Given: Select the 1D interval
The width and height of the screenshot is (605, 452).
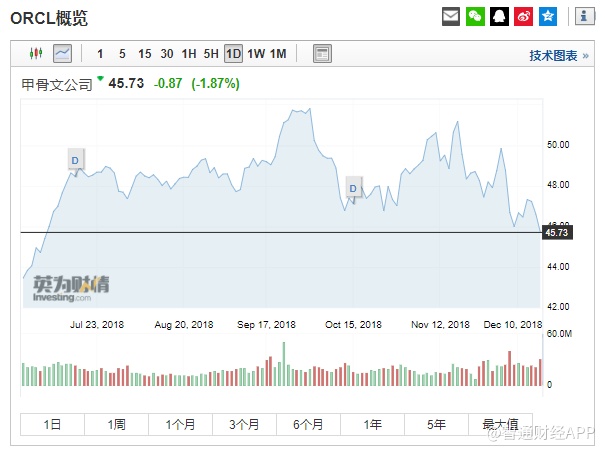Looking at the screenshot, I should point(233,54).
